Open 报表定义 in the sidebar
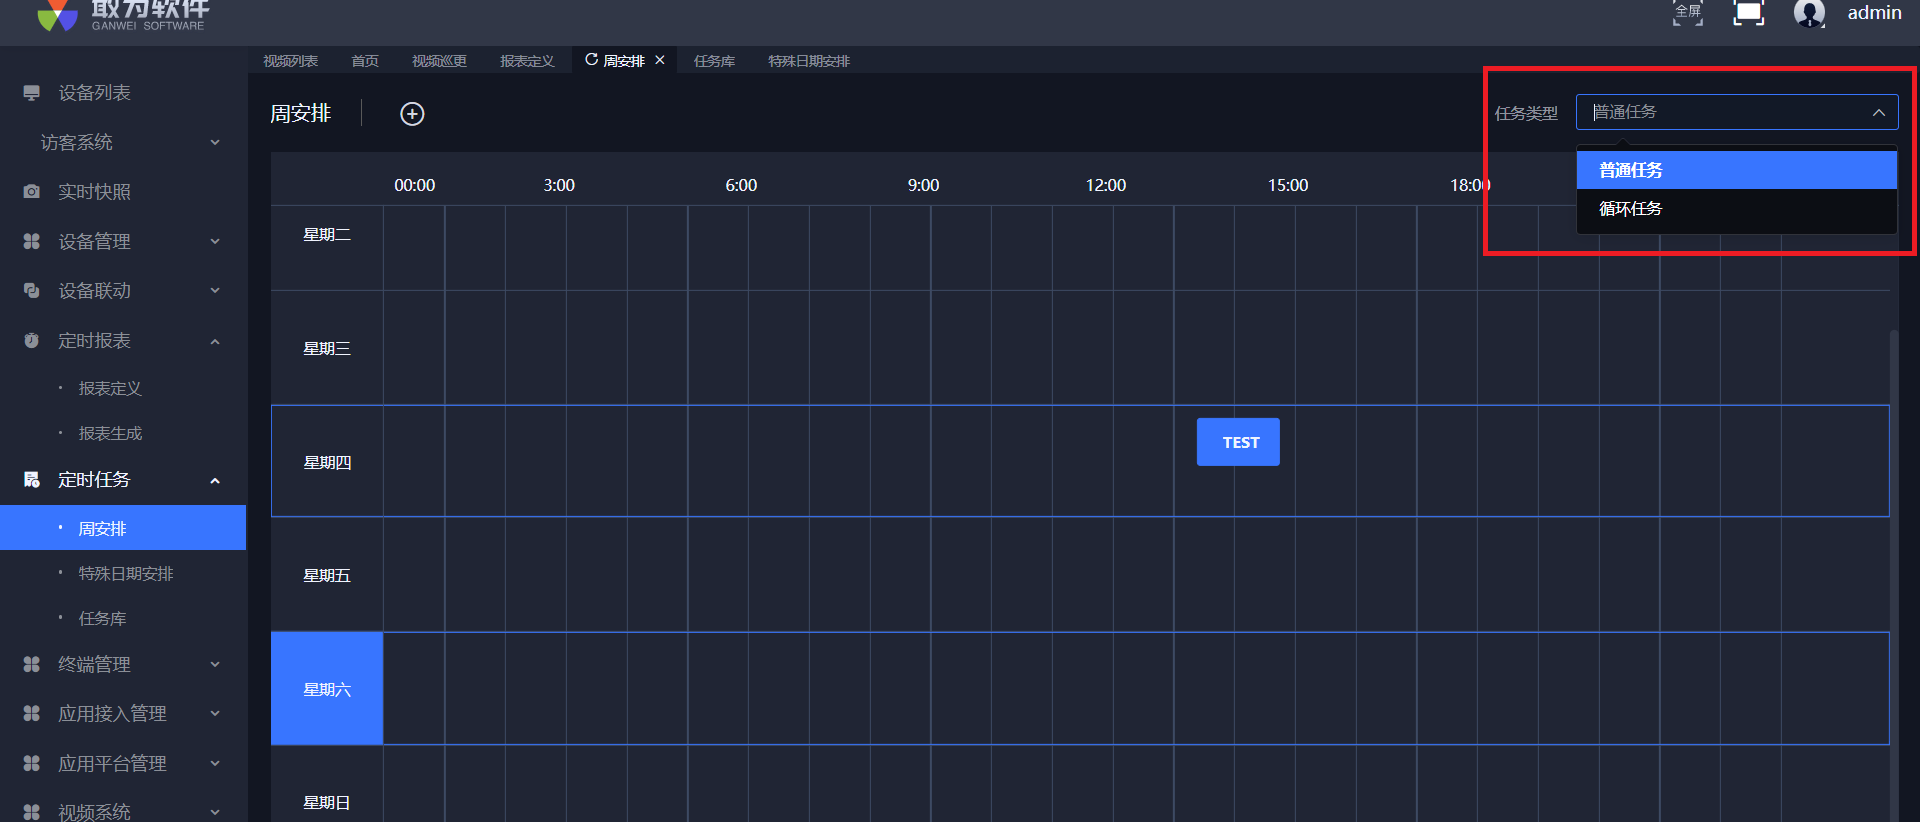 point(110,388)
